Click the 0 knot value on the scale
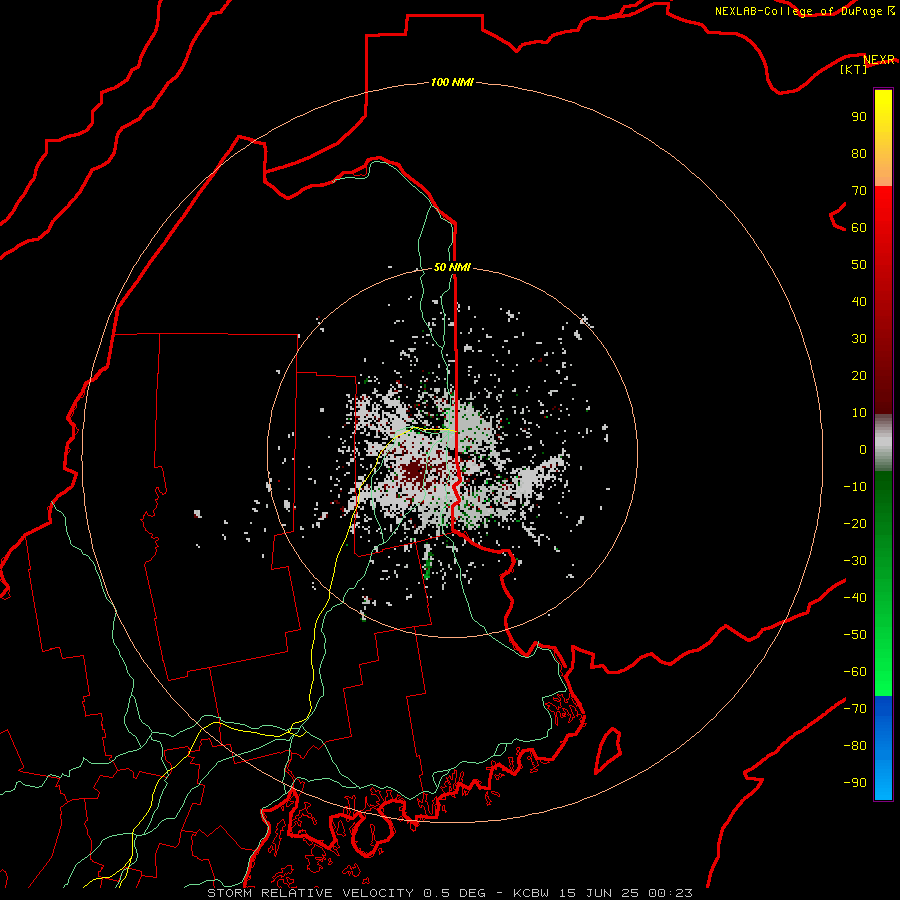The height and width of the screenshot is (900, 900). [x=863, y=449]
